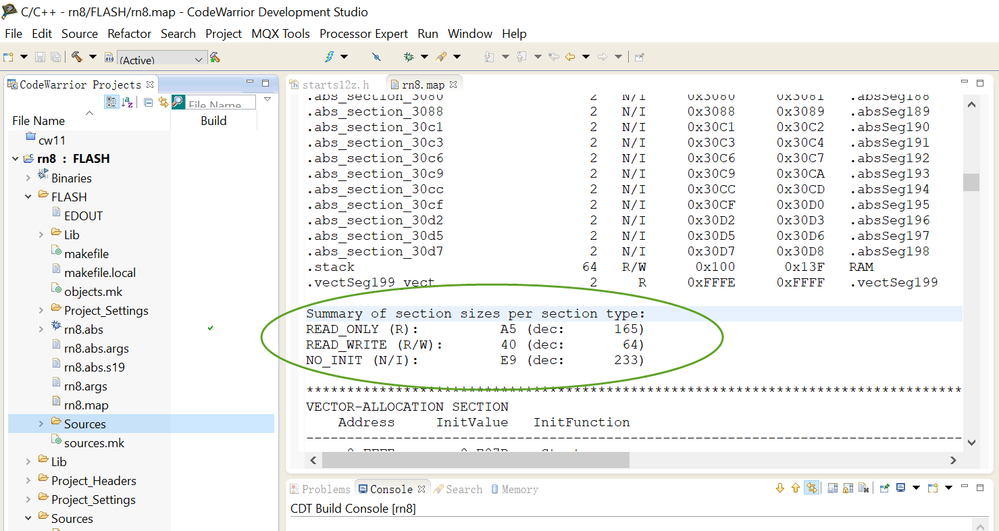Viewport: 999px width, 531px height.
Task: Click the blue lightning flash programmer icon
Action: [329, 57]
